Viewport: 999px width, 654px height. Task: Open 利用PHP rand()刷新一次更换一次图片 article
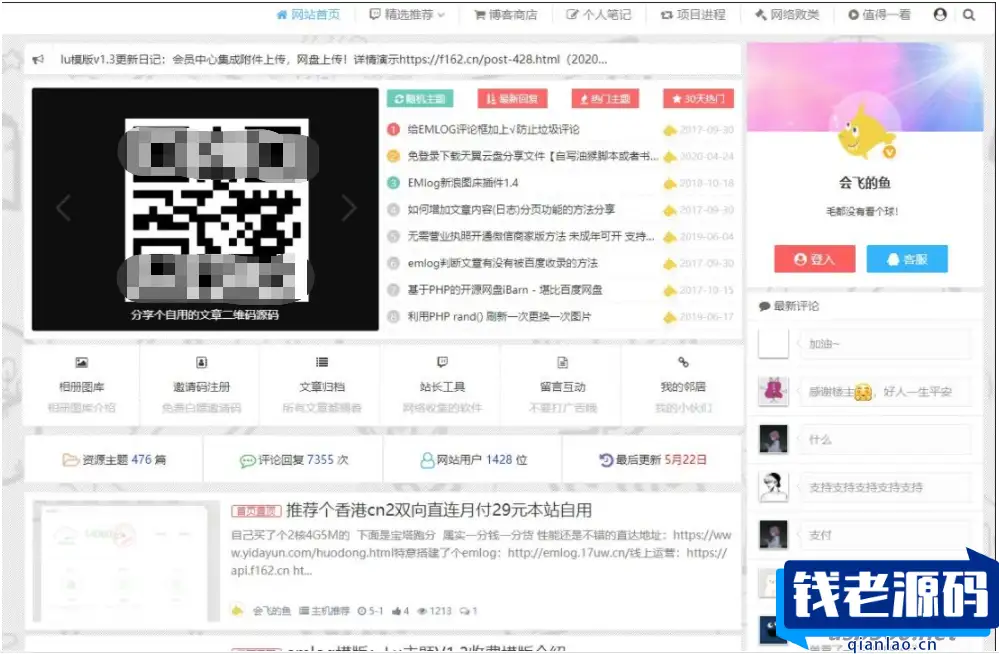500,317
